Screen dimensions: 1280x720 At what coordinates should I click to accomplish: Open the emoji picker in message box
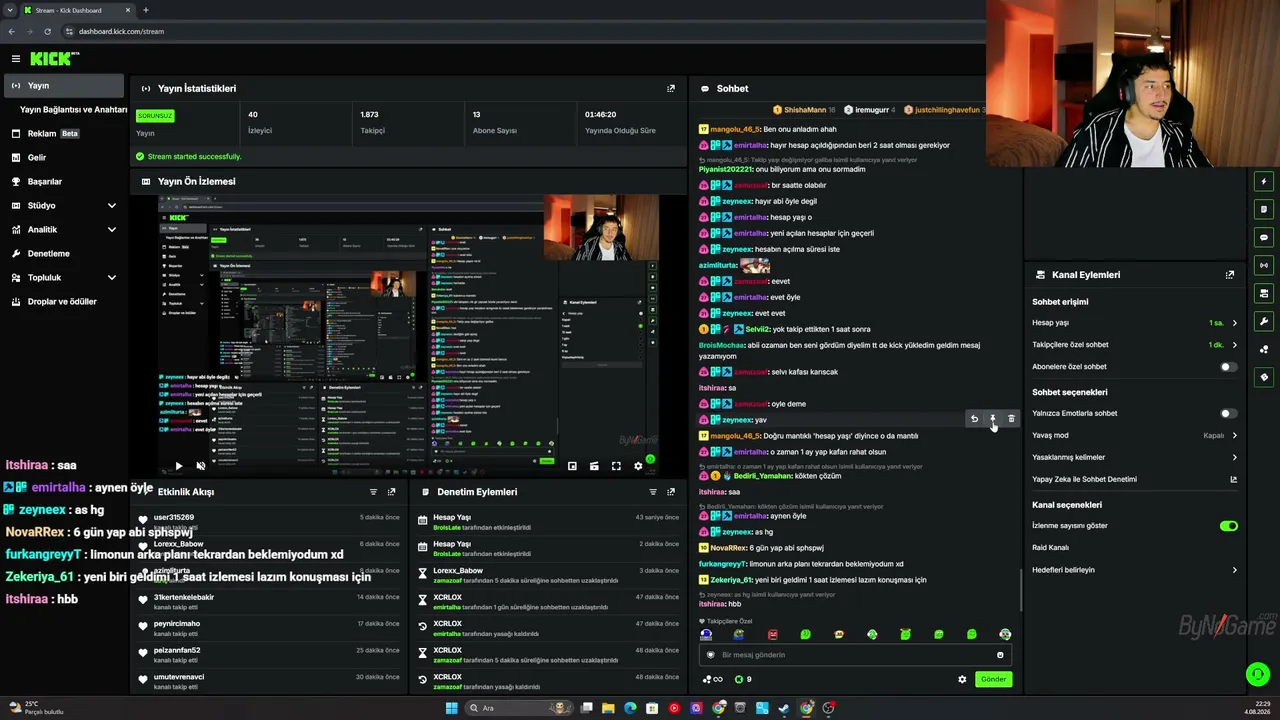click(x=1000, y=655)
